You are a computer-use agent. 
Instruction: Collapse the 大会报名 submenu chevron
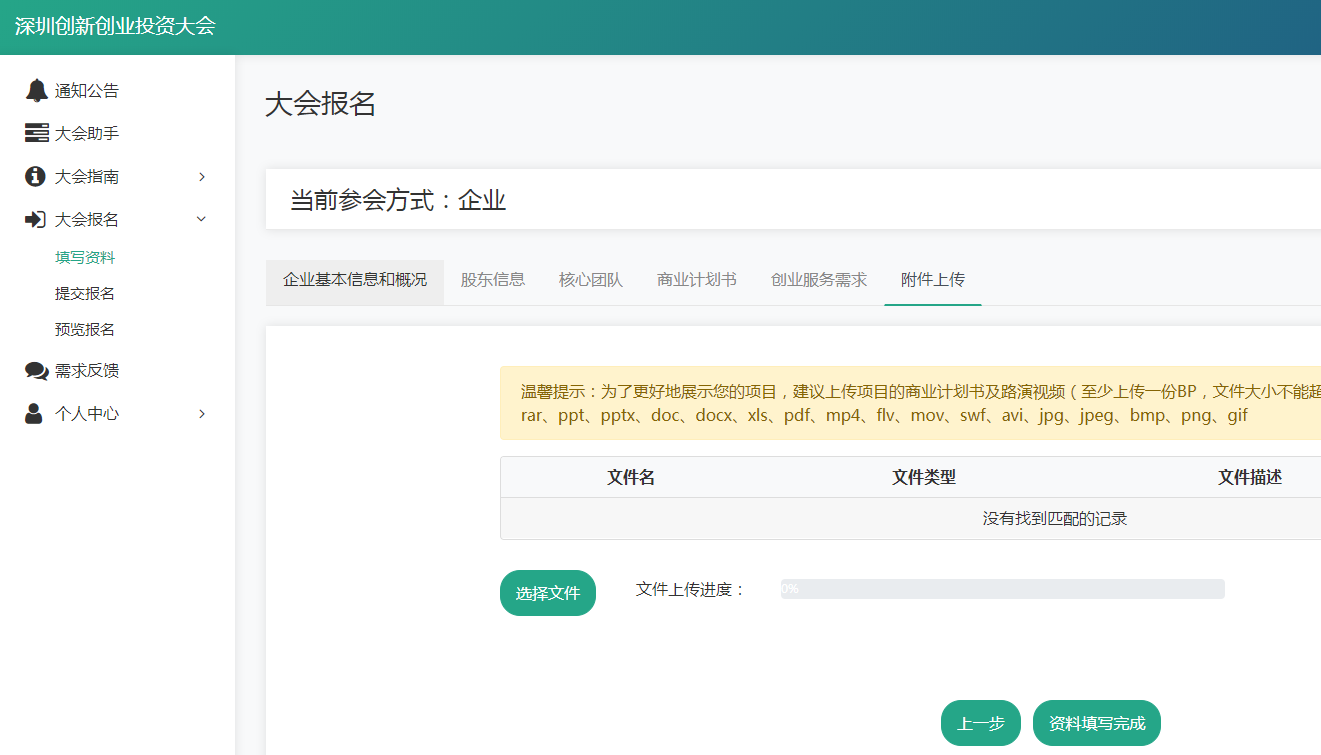(x=202, y=219)
